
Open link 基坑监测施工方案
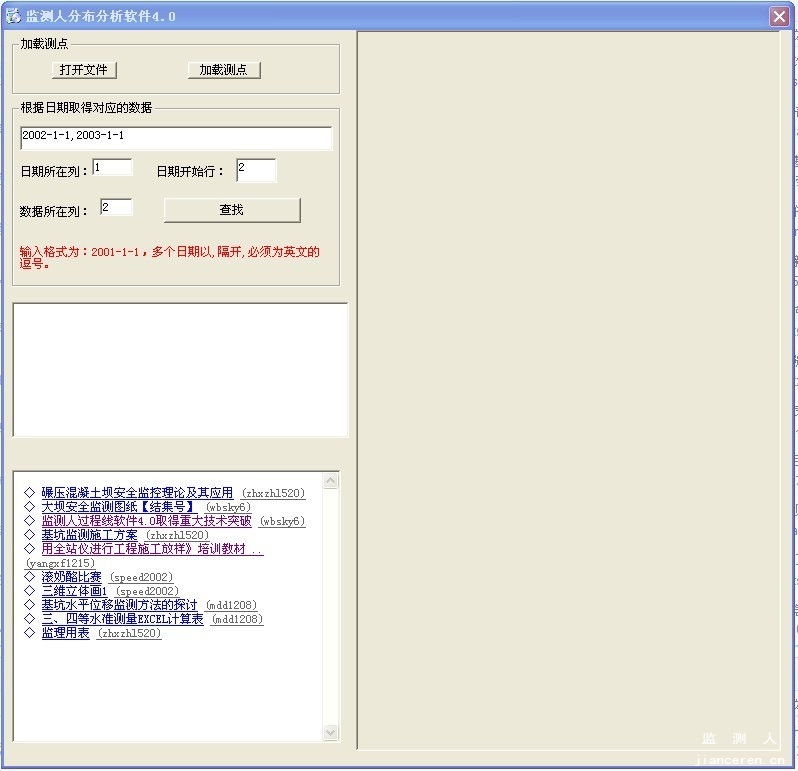90,535
